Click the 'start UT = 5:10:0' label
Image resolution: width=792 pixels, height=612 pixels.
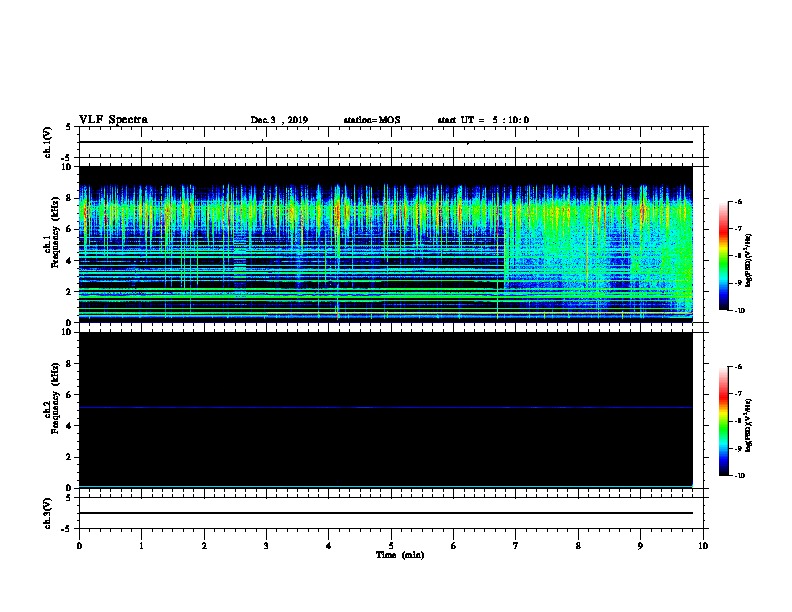point(483,120)
